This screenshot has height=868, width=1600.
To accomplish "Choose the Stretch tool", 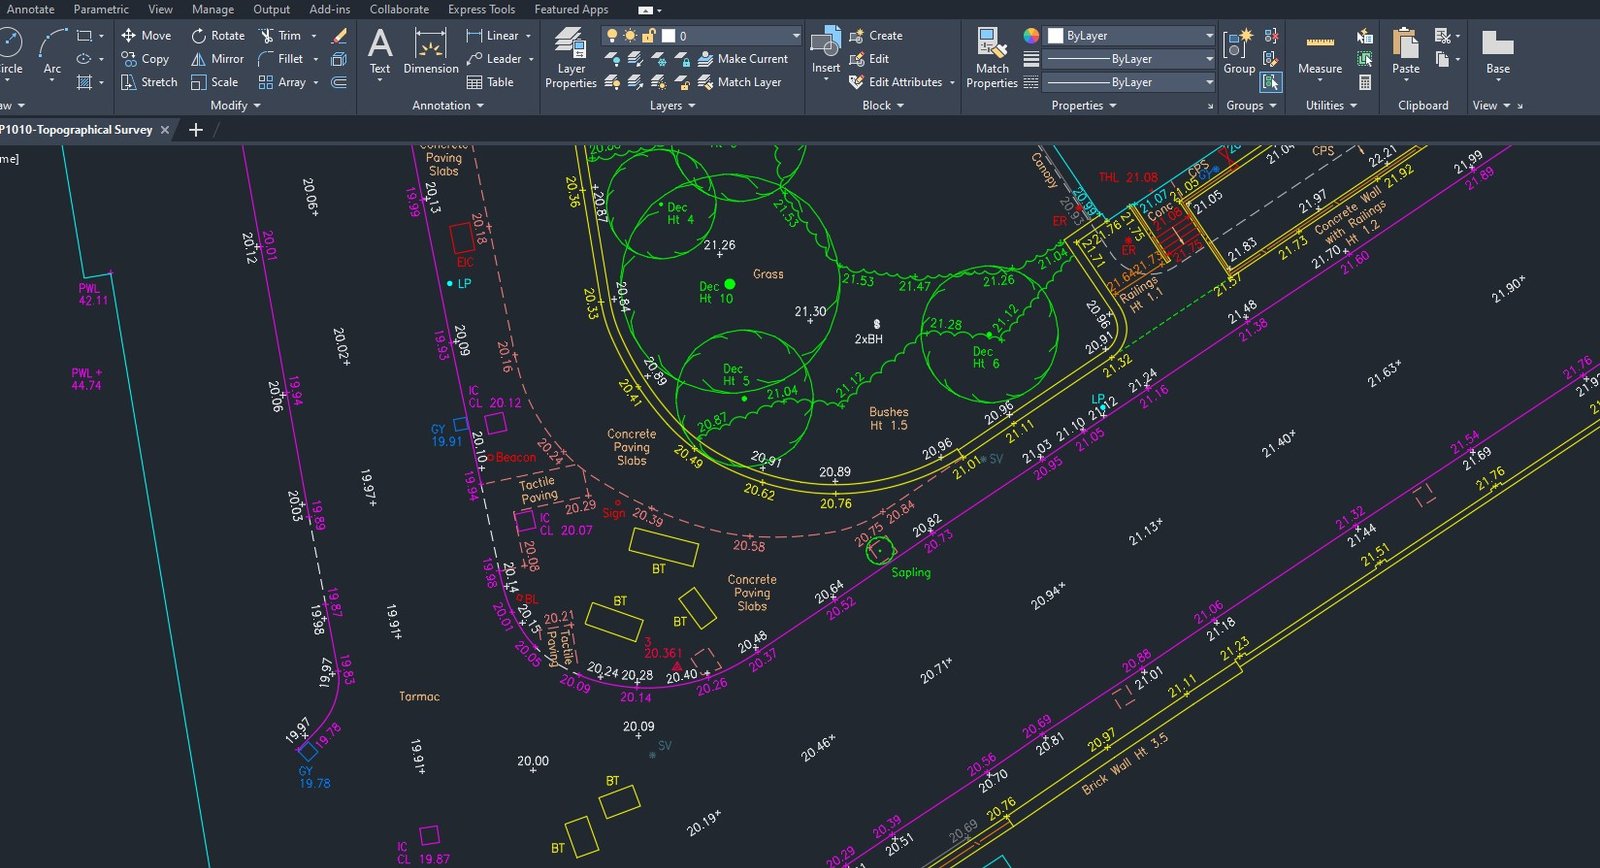I will [x=149, y=82].
